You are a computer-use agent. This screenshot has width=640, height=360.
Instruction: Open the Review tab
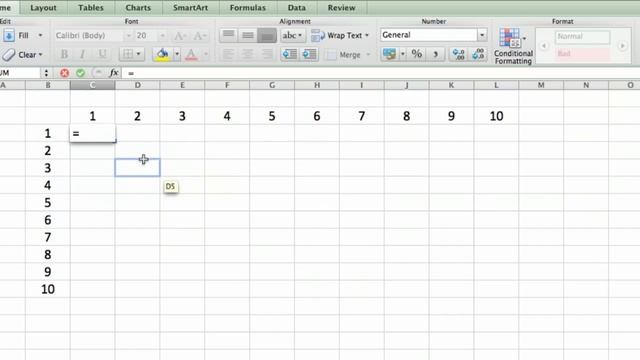point(341,8)
